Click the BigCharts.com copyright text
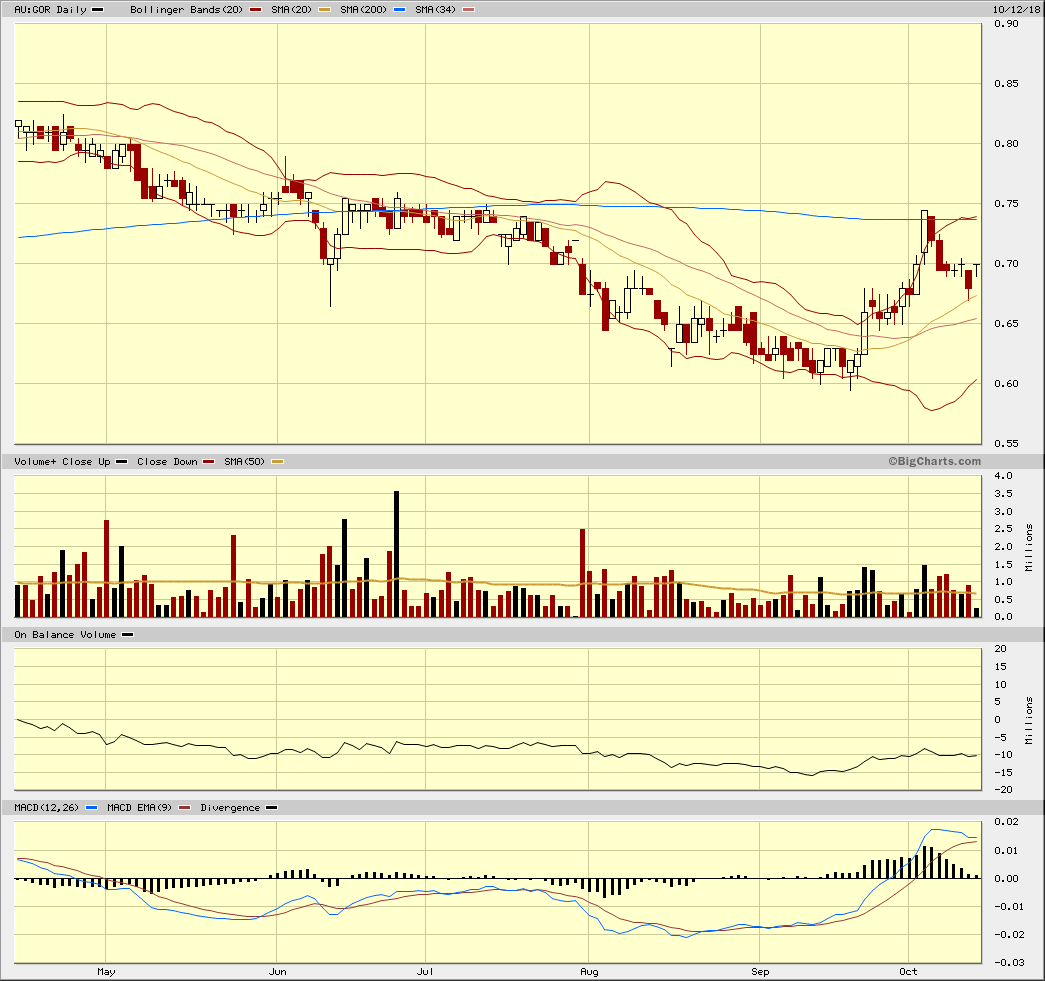 (x=934, y=461)
